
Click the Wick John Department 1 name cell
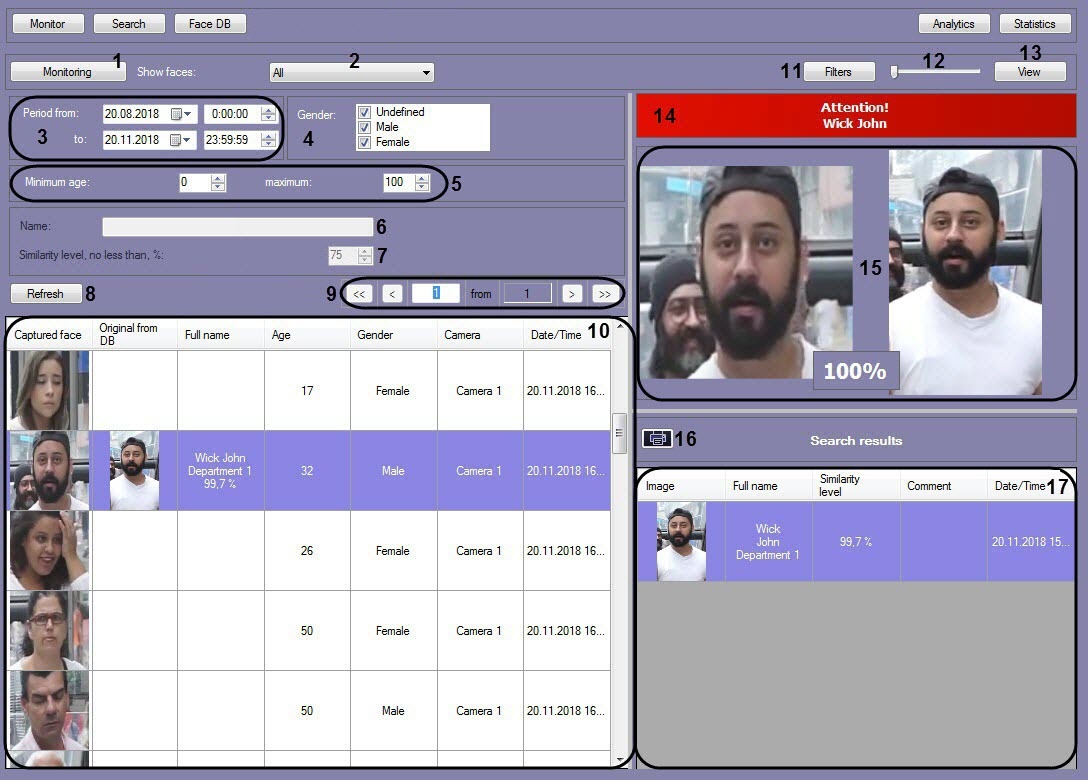coord(221,470)
